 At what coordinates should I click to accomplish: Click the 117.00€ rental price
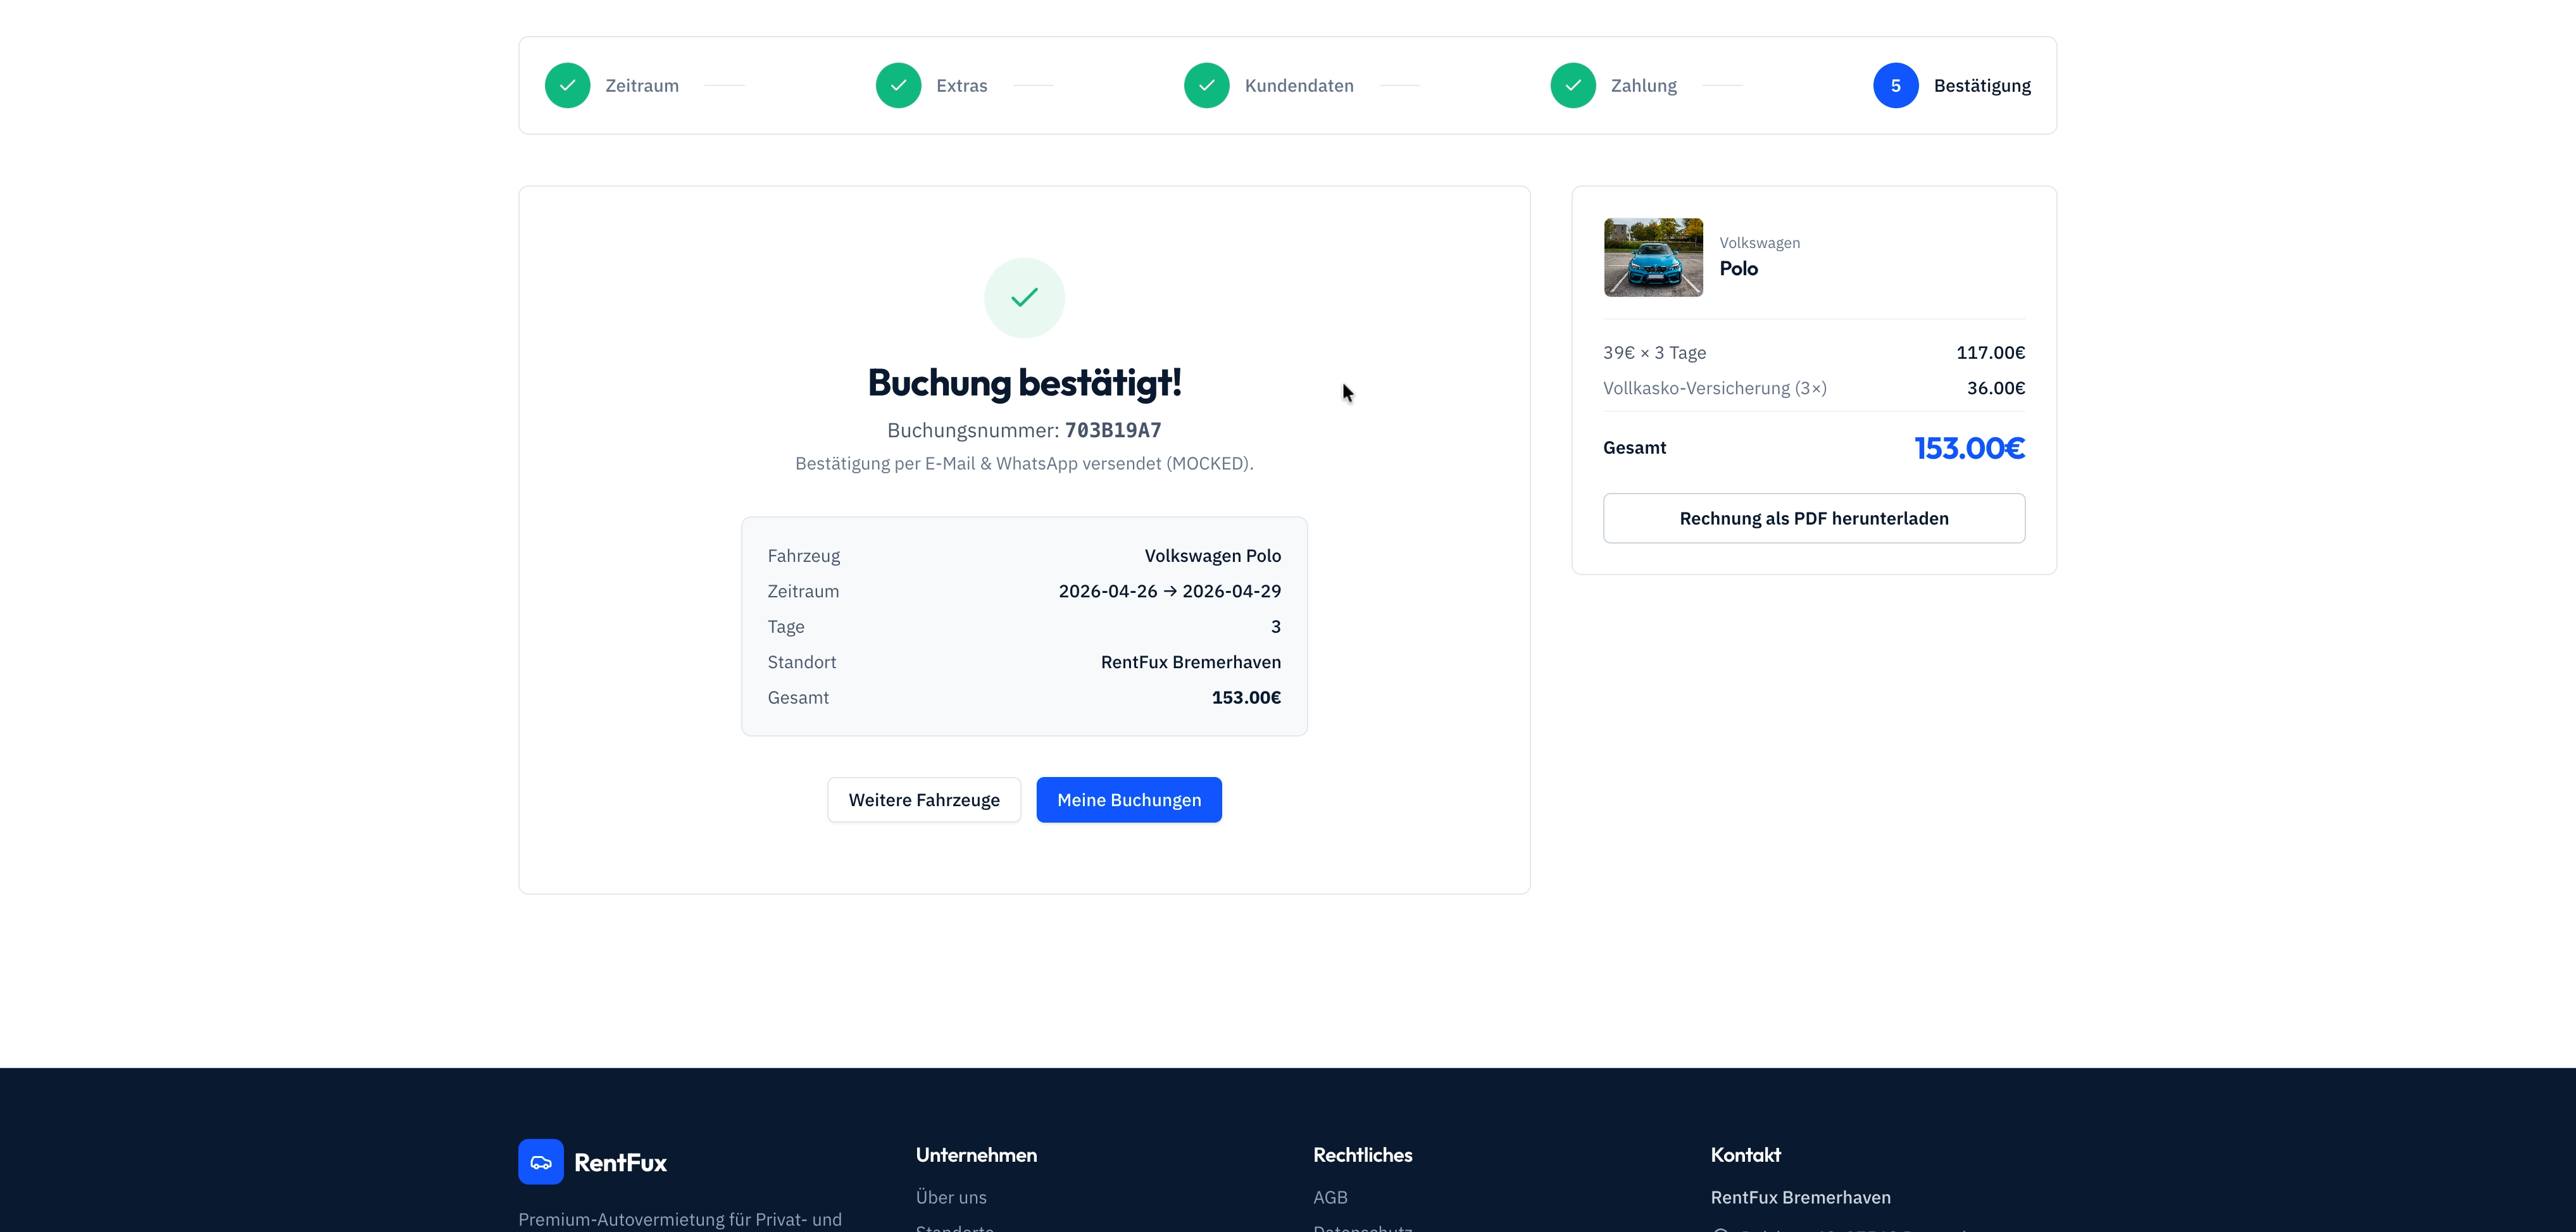coord(1990,352)
